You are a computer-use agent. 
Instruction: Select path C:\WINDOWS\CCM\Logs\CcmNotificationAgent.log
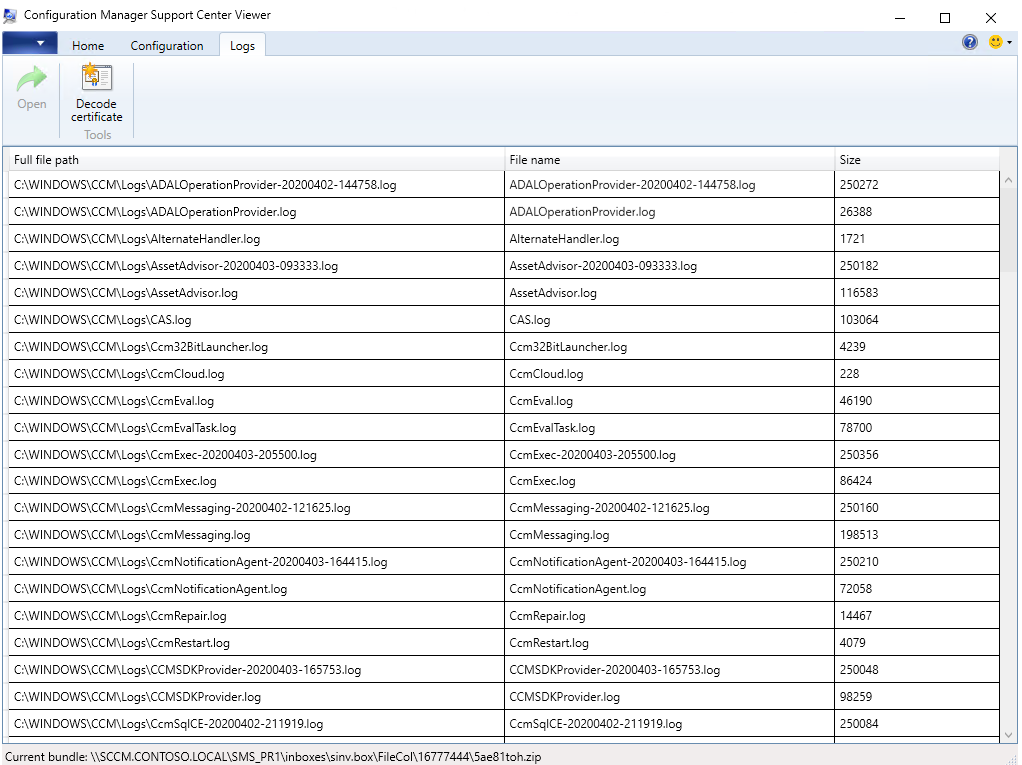tap(151, 589)
